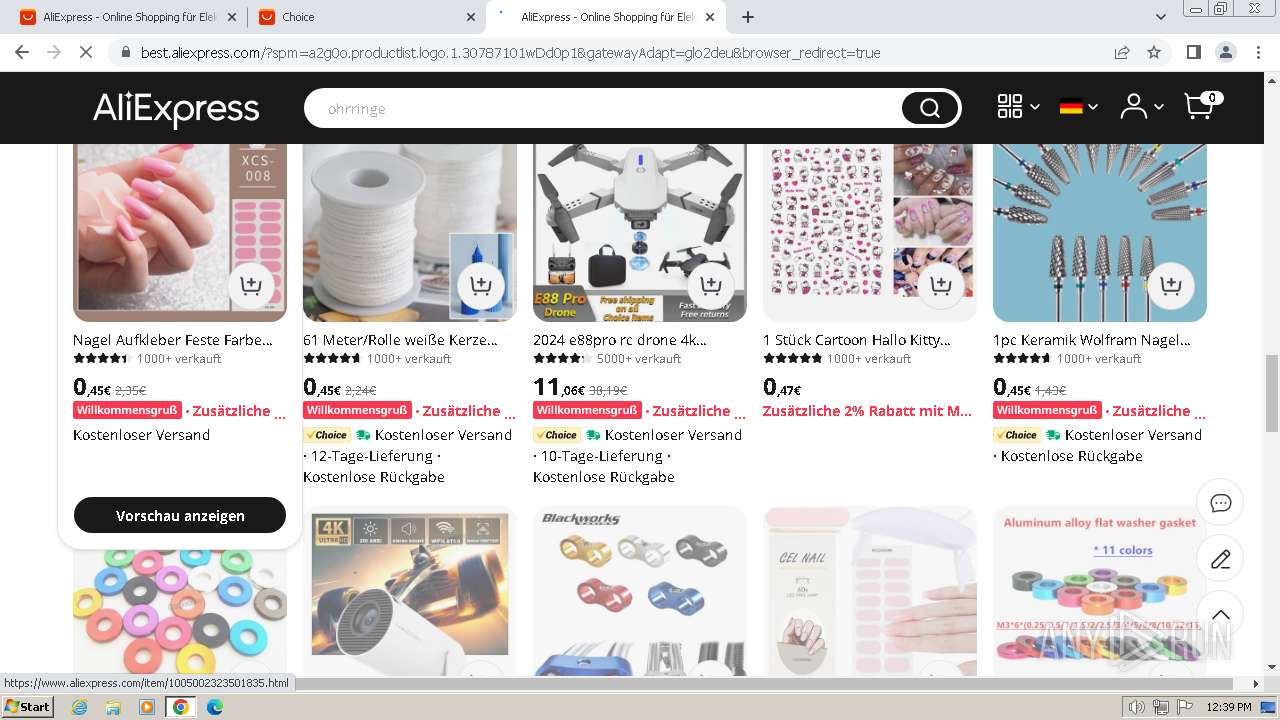Click the back-to-top arrow icon
Screen dimensions: 1280x720
coord(1220,615)
